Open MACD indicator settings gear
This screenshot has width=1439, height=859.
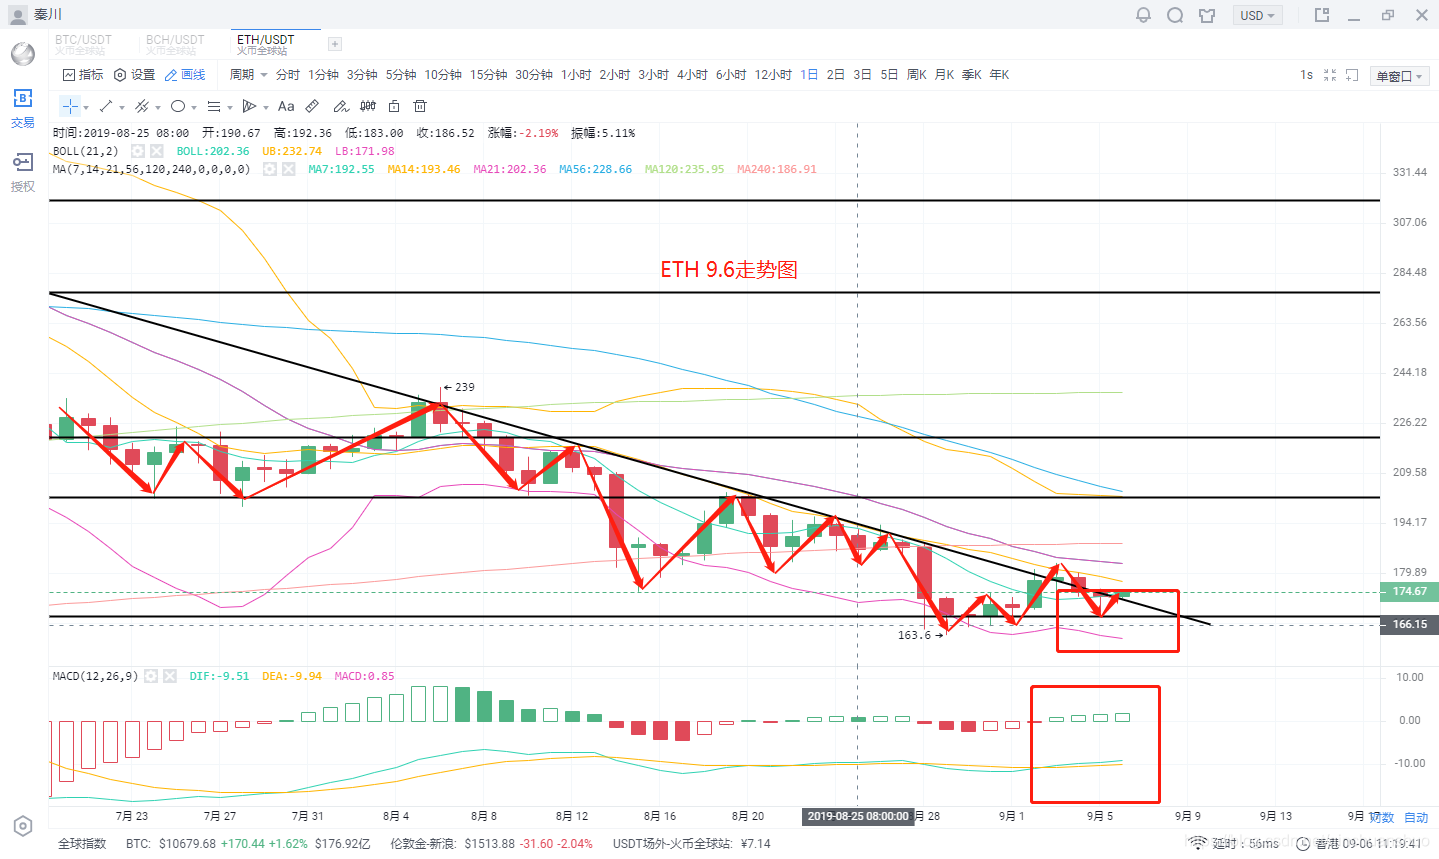pos(151,676)
